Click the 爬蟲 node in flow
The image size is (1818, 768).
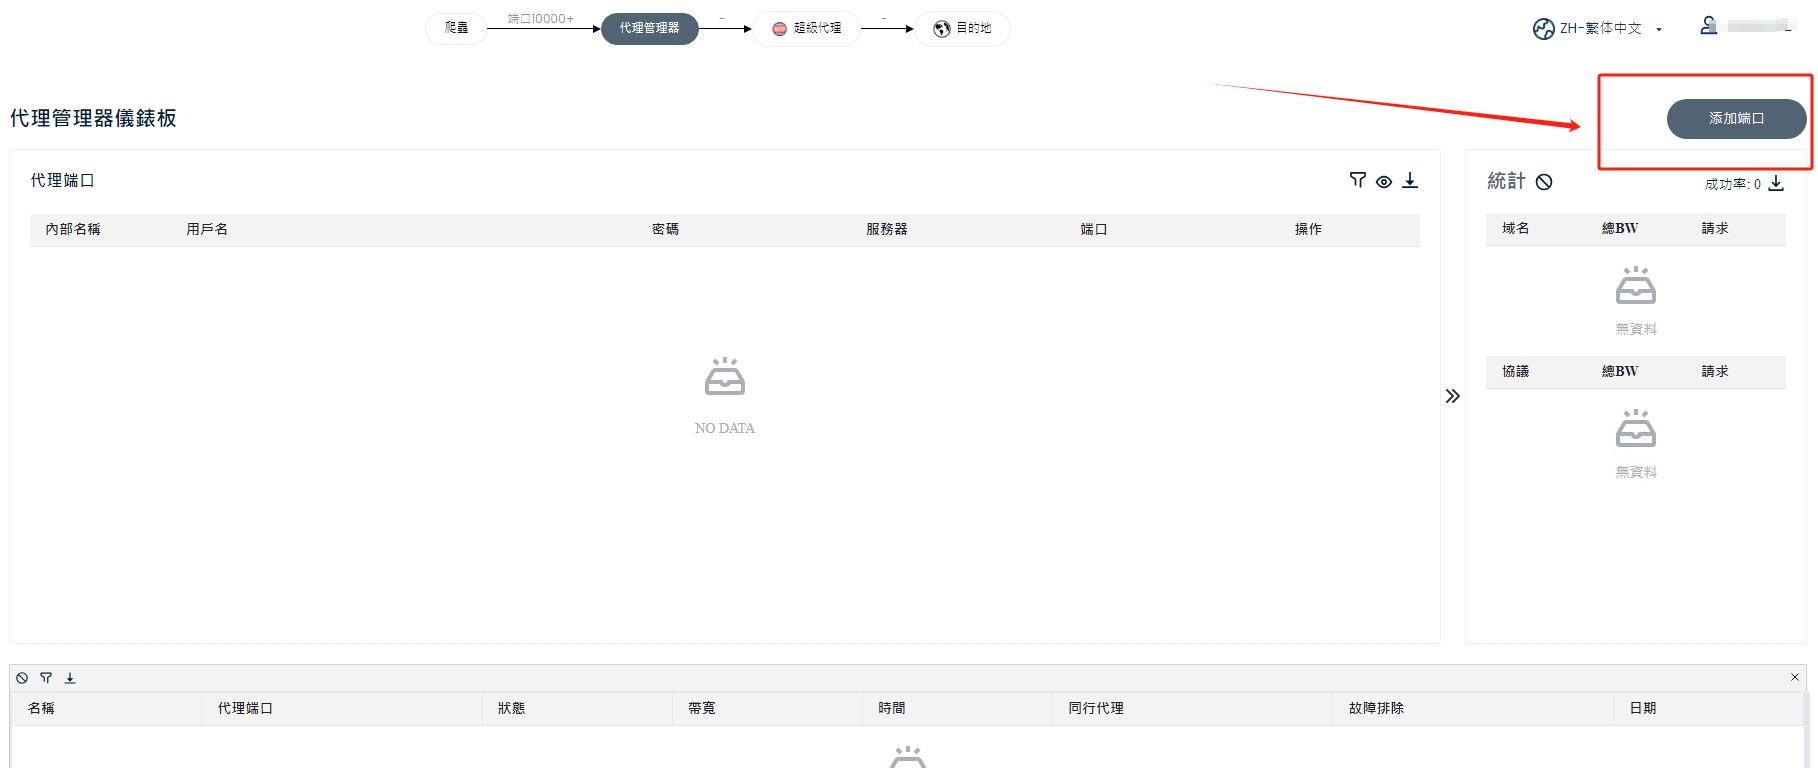(x=456, y=28)
